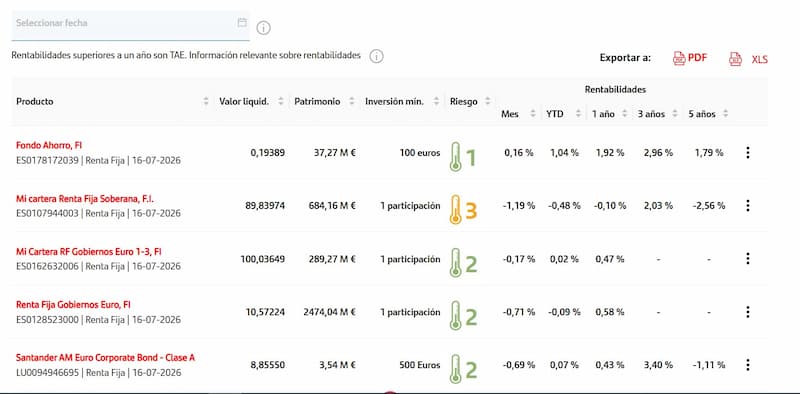Click PDF export label

[697, 58]
